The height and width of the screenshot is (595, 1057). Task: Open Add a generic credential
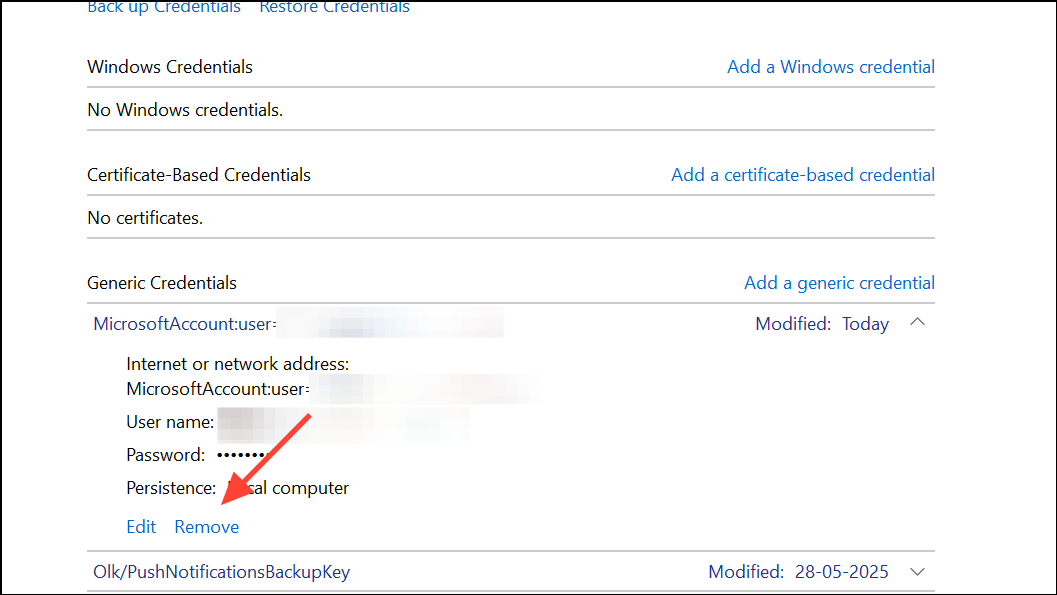pyautogui.click(x=839, y=283)
